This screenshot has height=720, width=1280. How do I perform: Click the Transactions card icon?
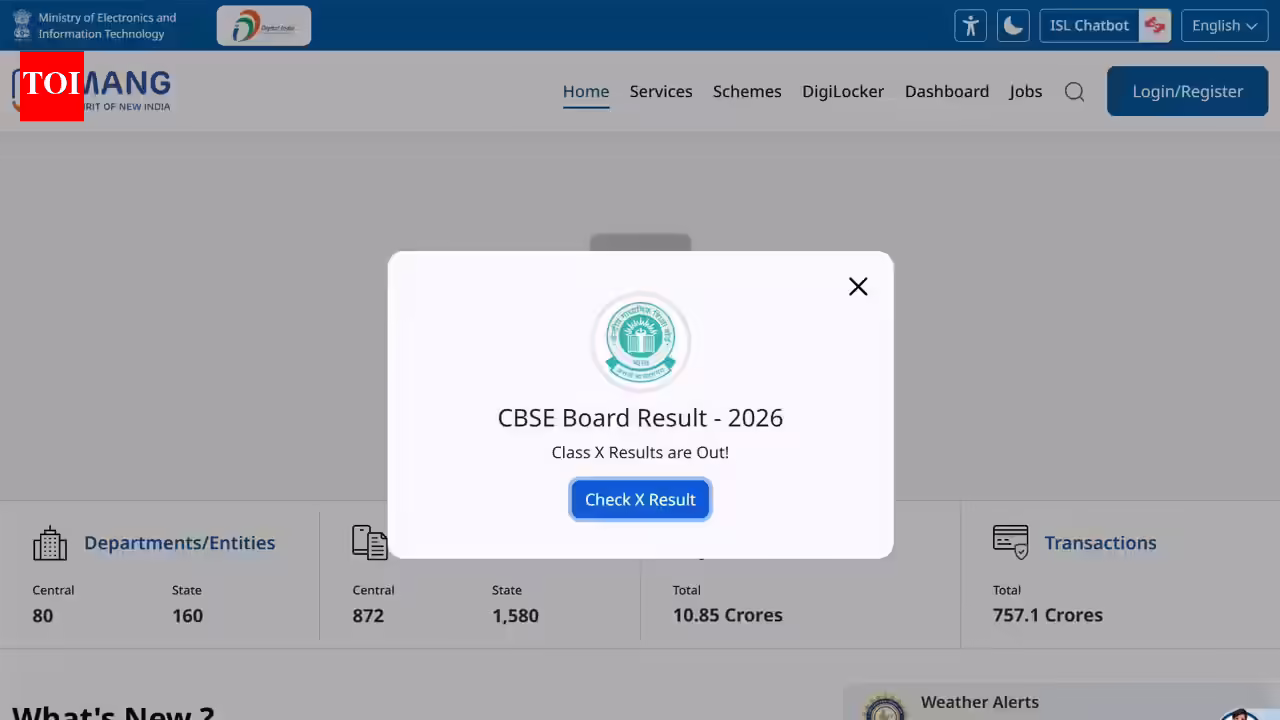click(x=1010, y=542)
